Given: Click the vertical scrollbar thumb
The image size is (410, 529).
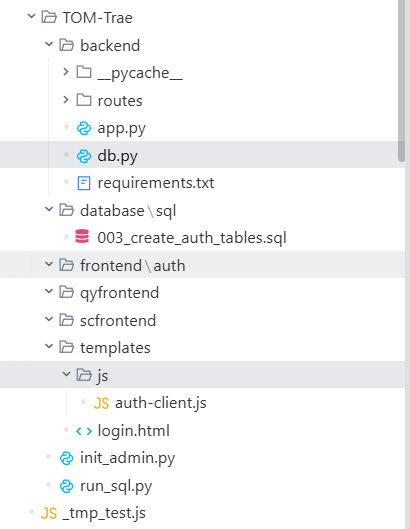Looking at the screenshot, I should click(x=401, y=81).
